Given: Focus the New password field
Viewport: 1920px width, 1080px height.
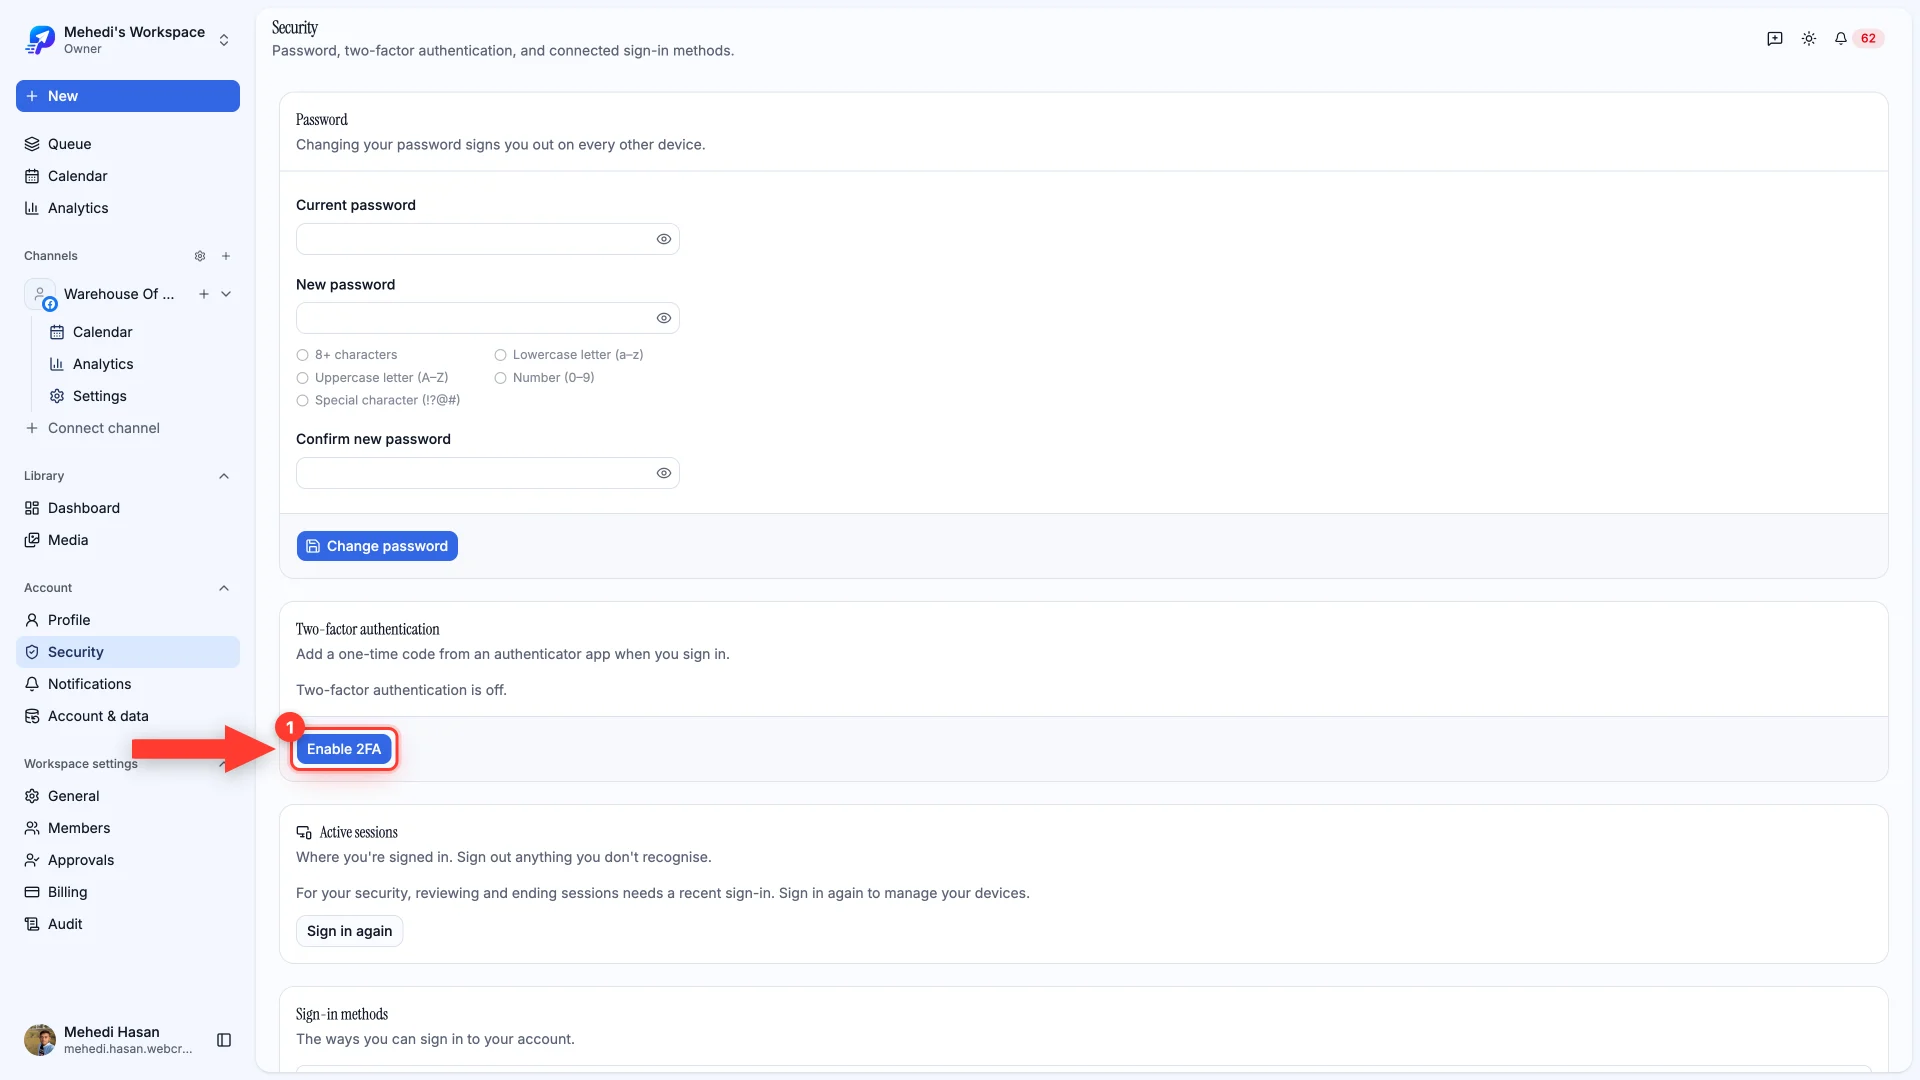Looking at the screenshot, I should [488, 318].
